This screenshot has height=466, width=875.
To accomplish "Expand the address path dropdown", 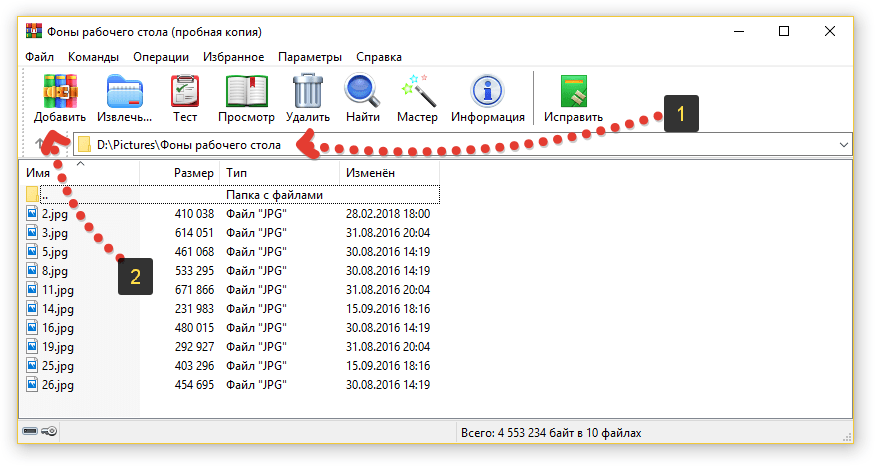I will coord(843,145).
